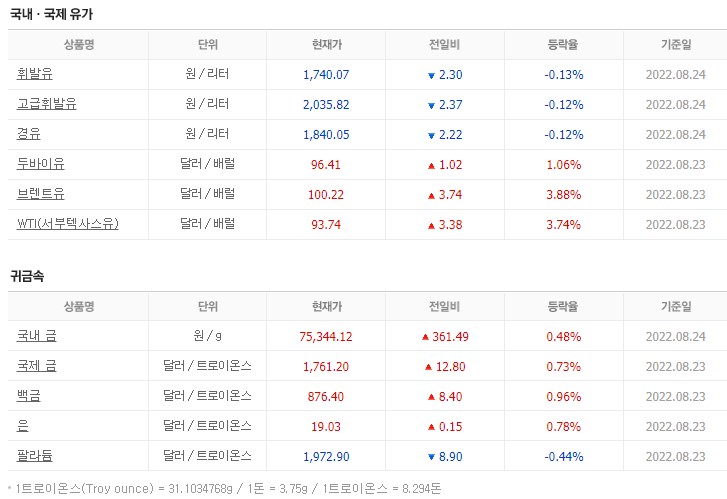Click the up arrow beside 3.74 for 브렌트유

pos(431,196)
